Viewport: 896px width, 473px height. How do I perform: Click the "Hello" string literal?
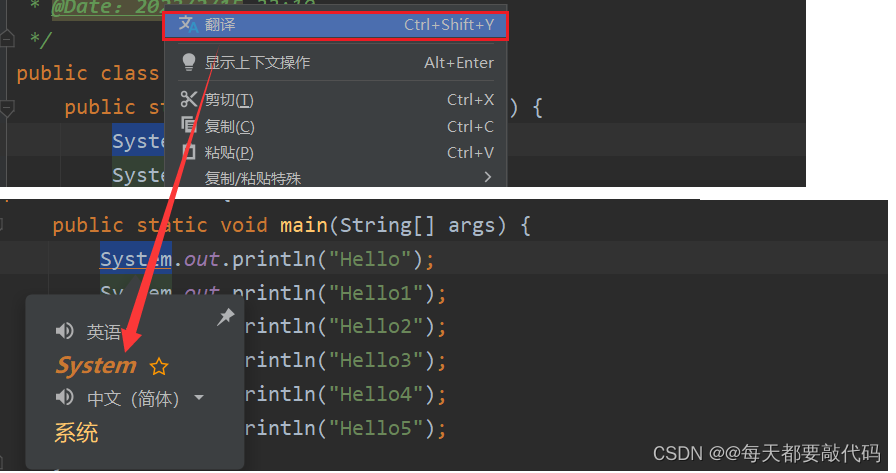tap(370, 259)
